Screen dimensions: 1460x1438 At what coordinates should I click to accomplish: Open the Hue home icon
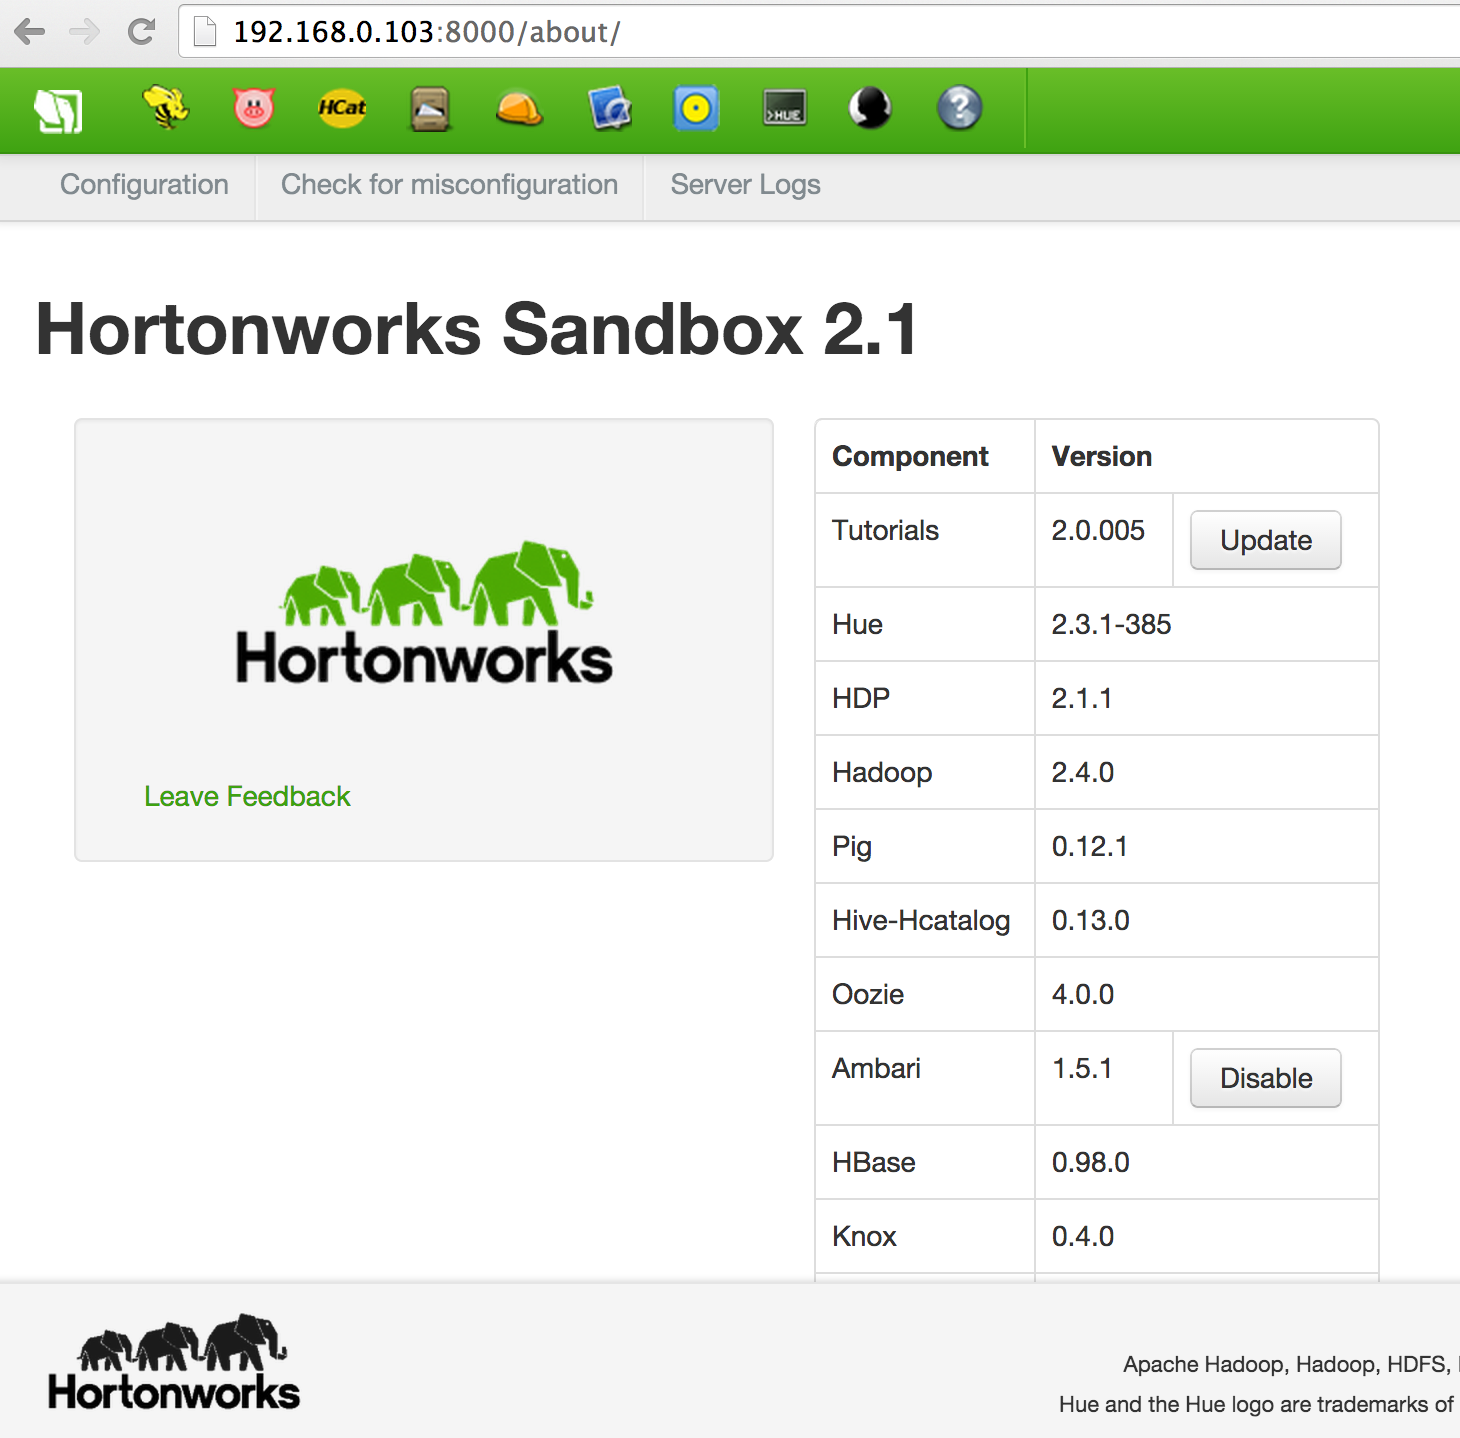(58, 110)
